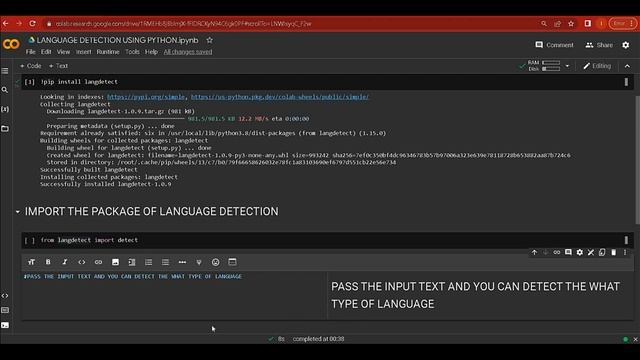The height and width of the screenshot is (360, 640).
Task: Apply italic formatting in markdown toolbar
Action: point(64,262)
